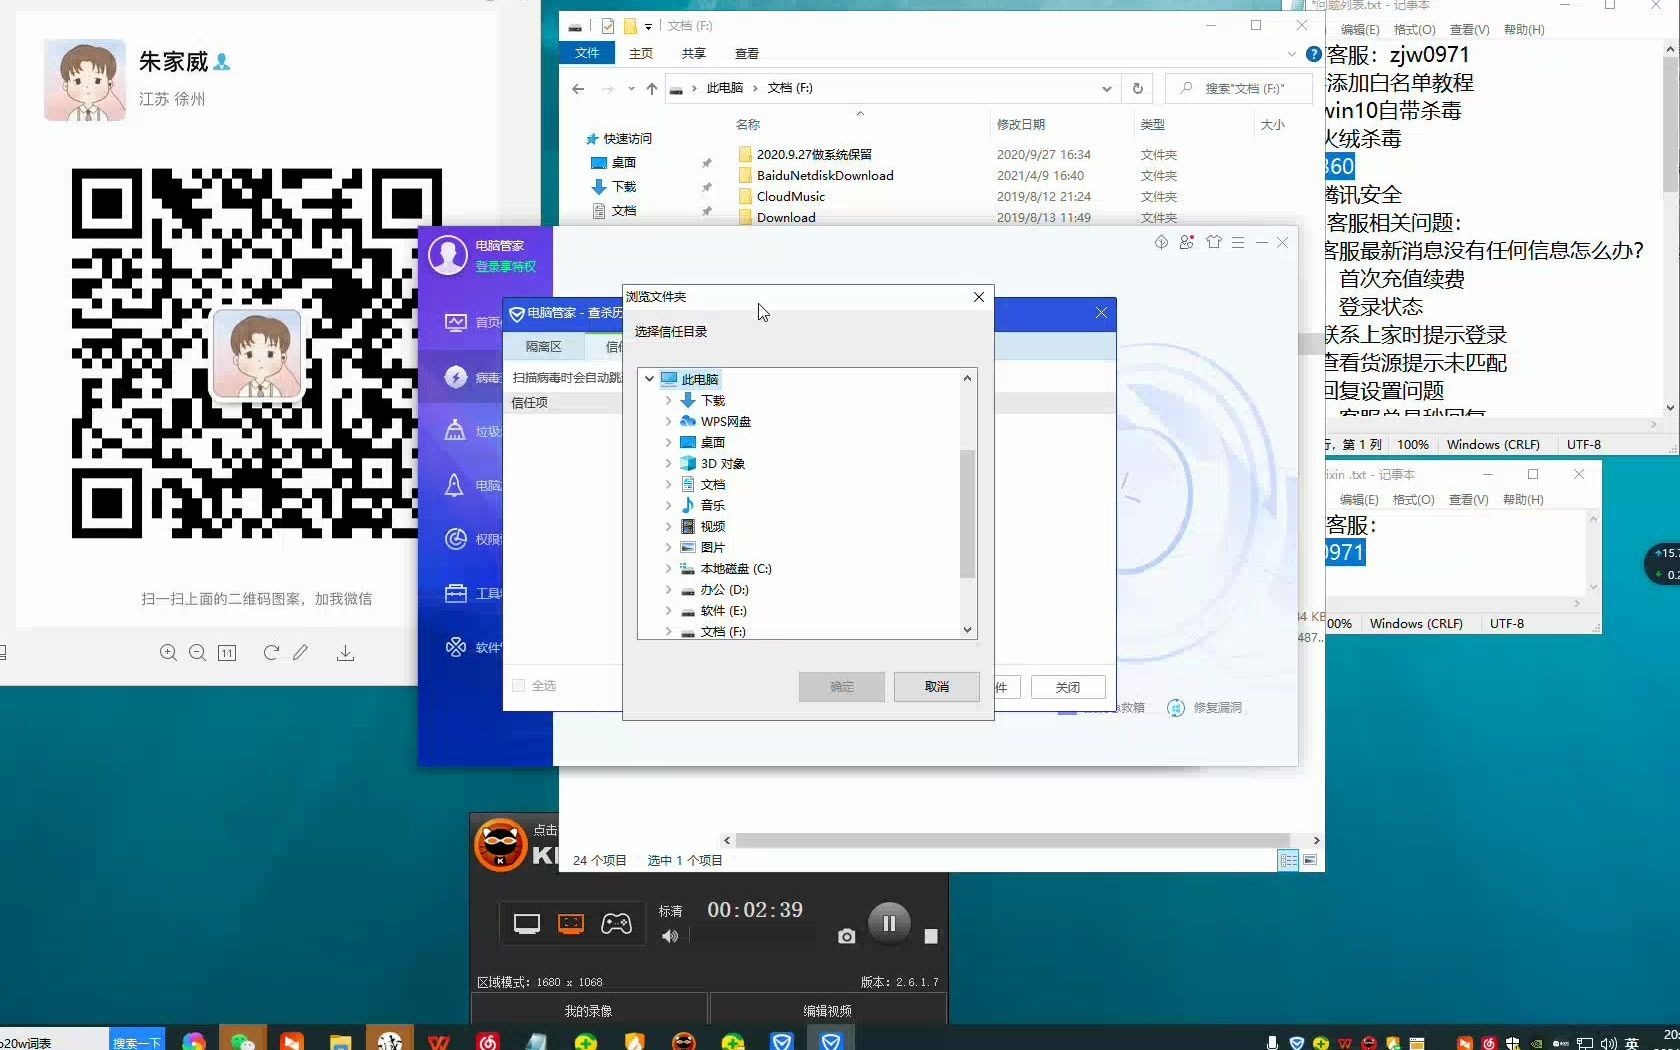Expand the 办公 (D:) drive node

point(669,589)
